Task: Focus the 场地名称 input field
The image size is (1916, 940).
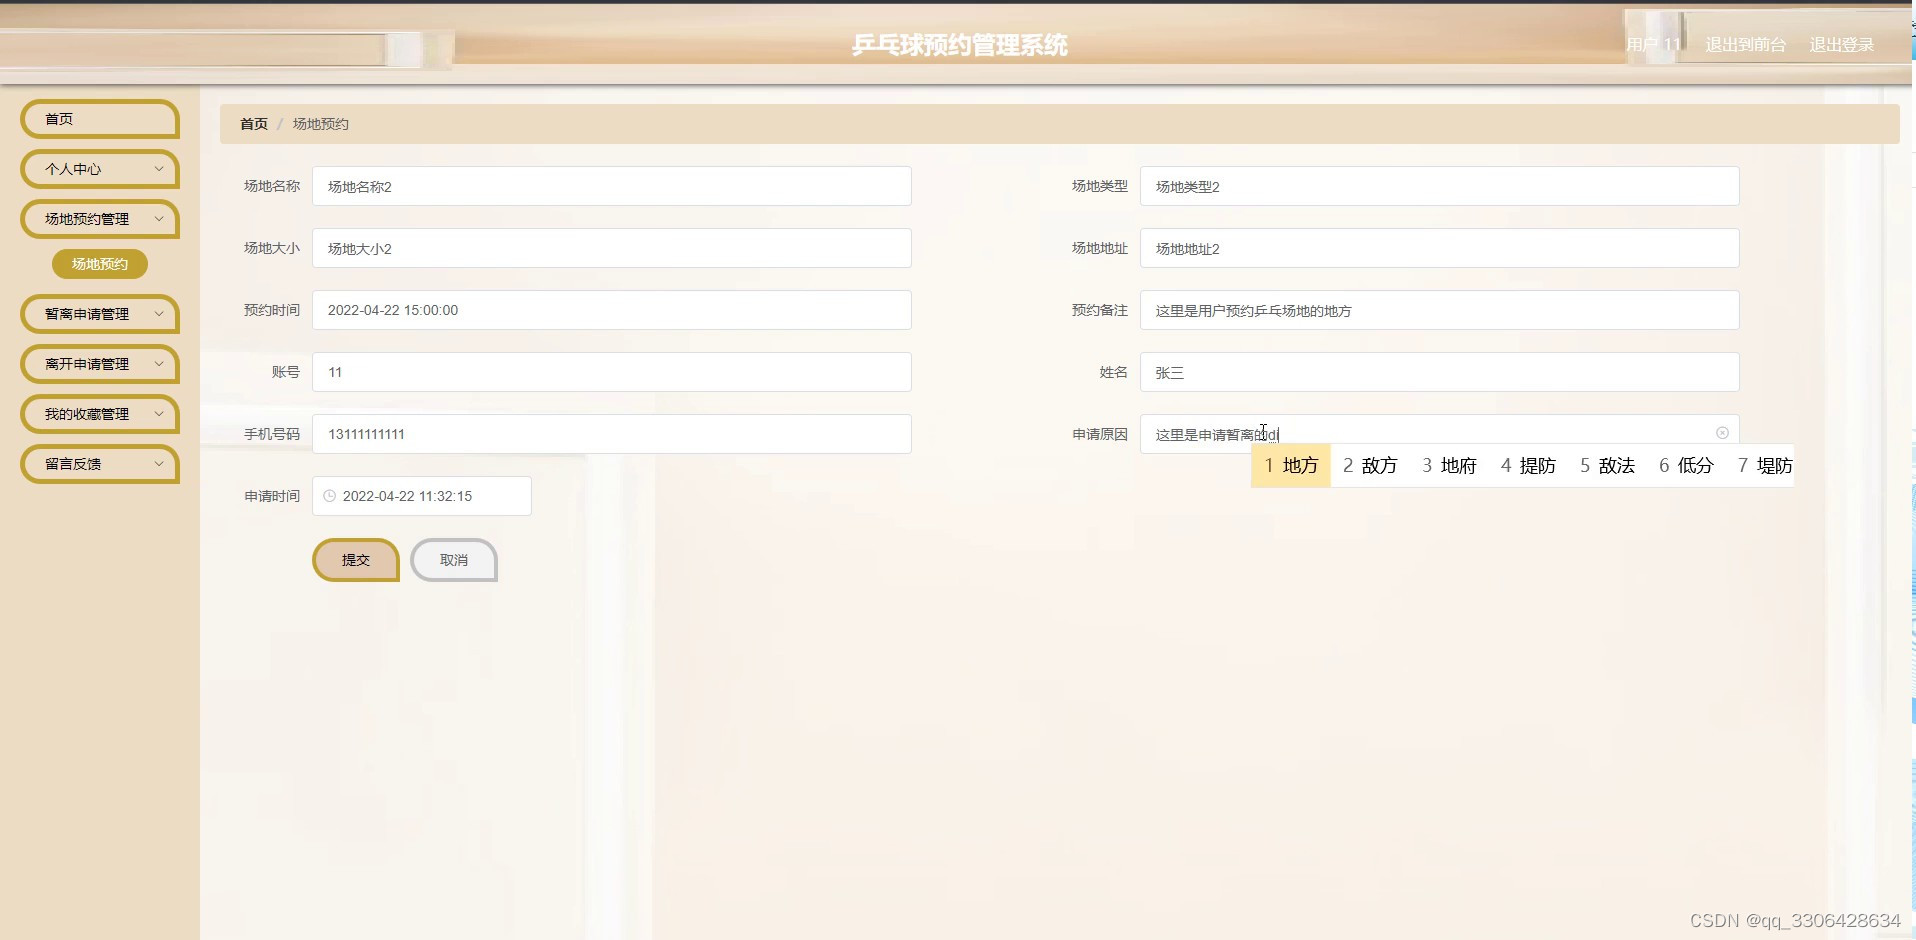Action: [612, 186]
